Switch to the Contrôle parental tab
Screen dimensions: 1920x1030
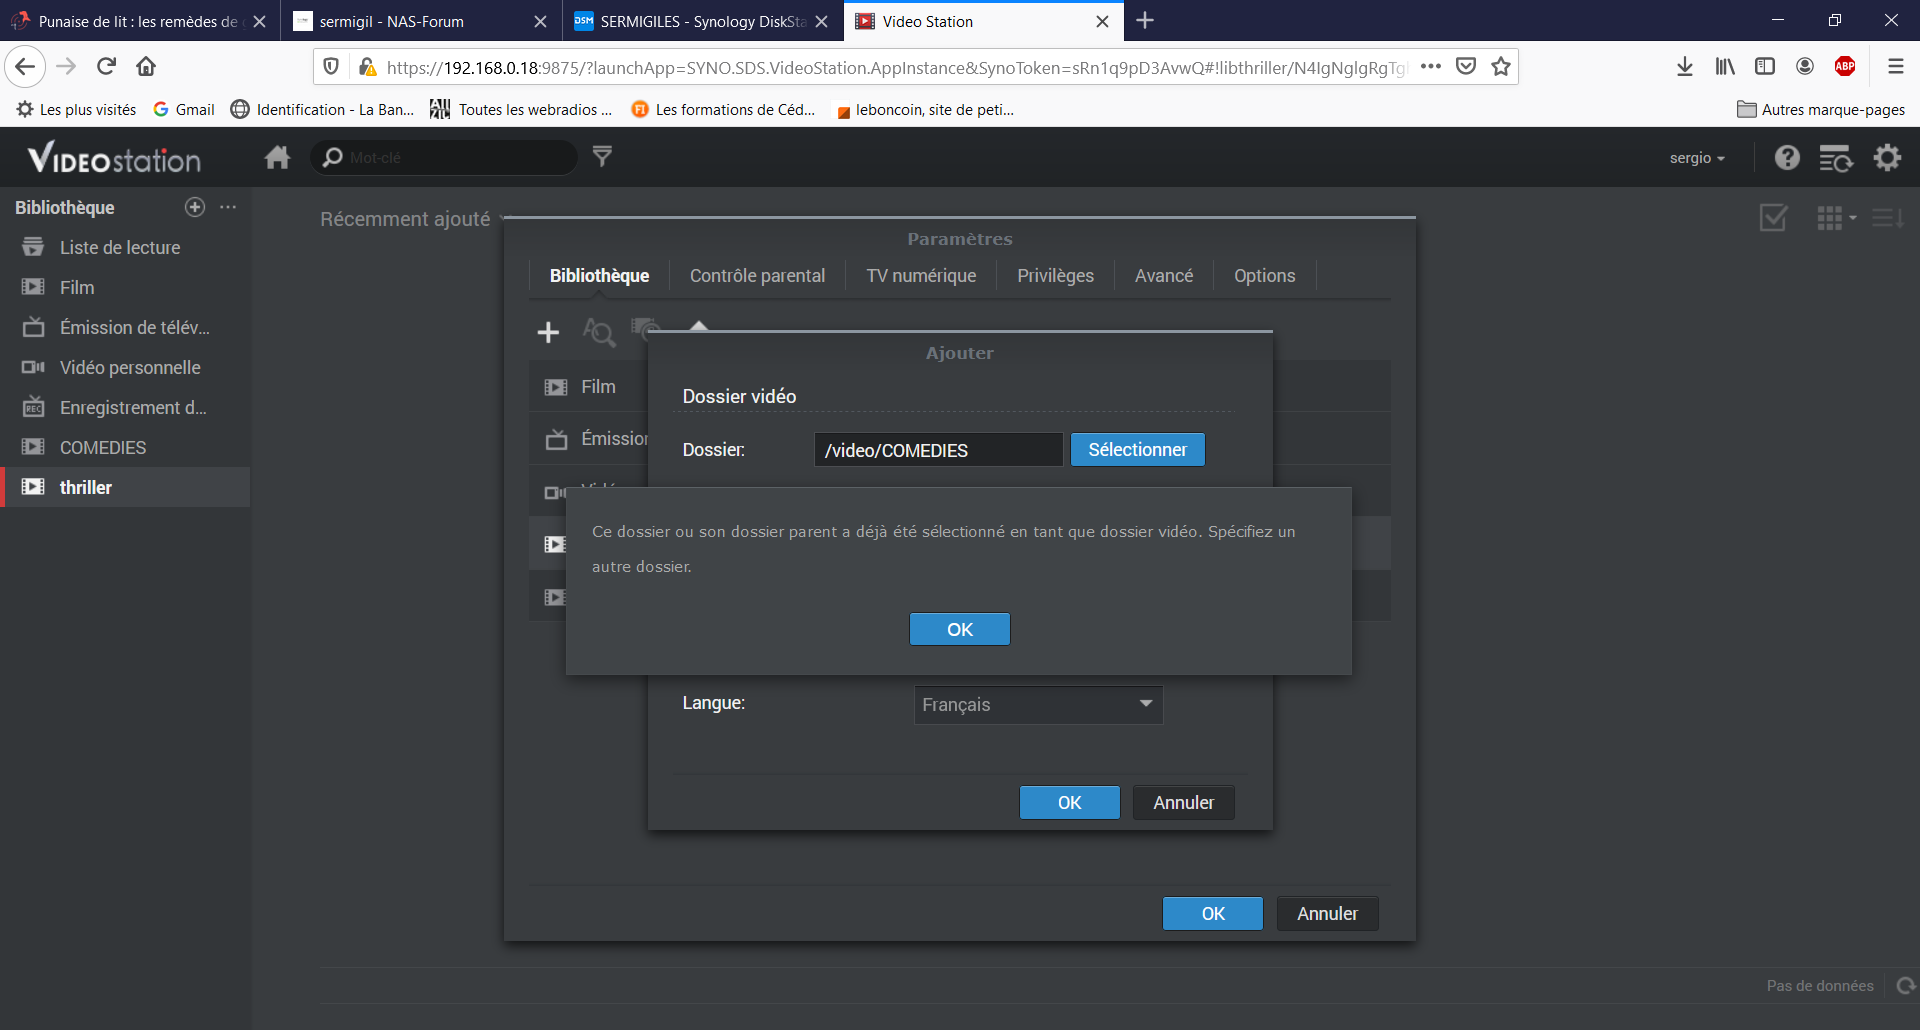757,276
